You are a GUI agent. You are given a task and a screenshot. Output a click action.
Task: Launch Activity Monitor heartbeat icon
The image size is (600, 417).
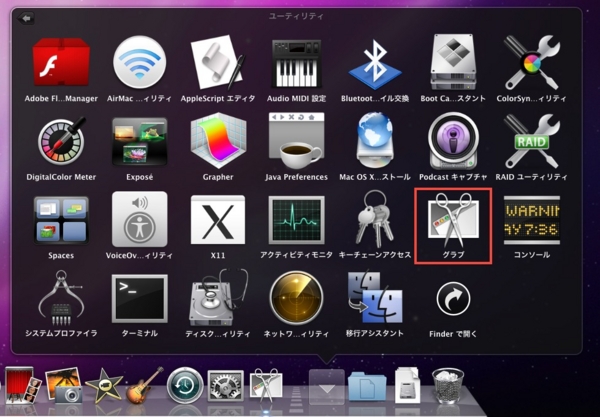pos(297,220)
